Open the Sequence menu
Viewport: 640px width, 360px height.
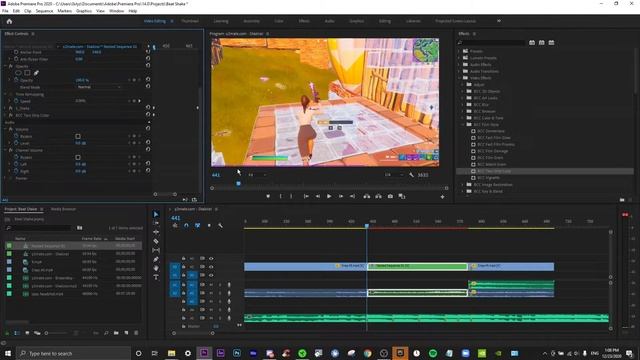pyautogui.click(x=44, y=11)
